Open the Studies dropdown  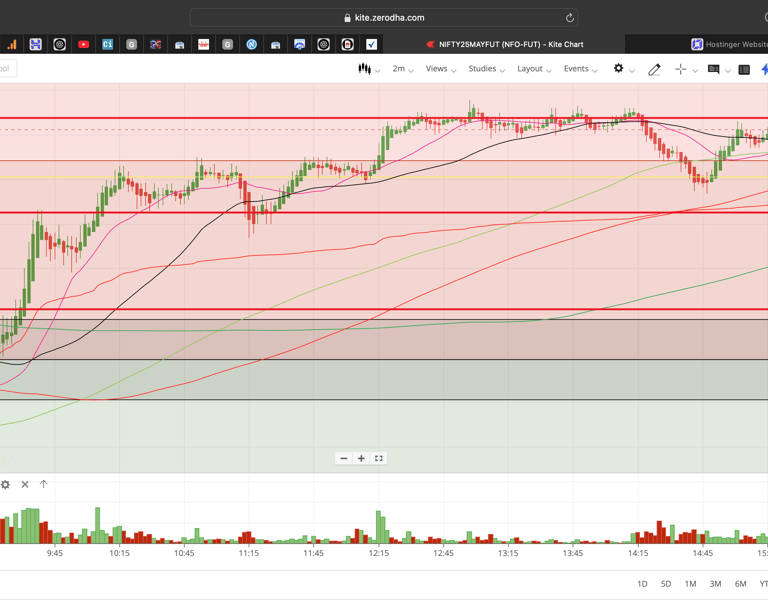[x=486, y=69]
